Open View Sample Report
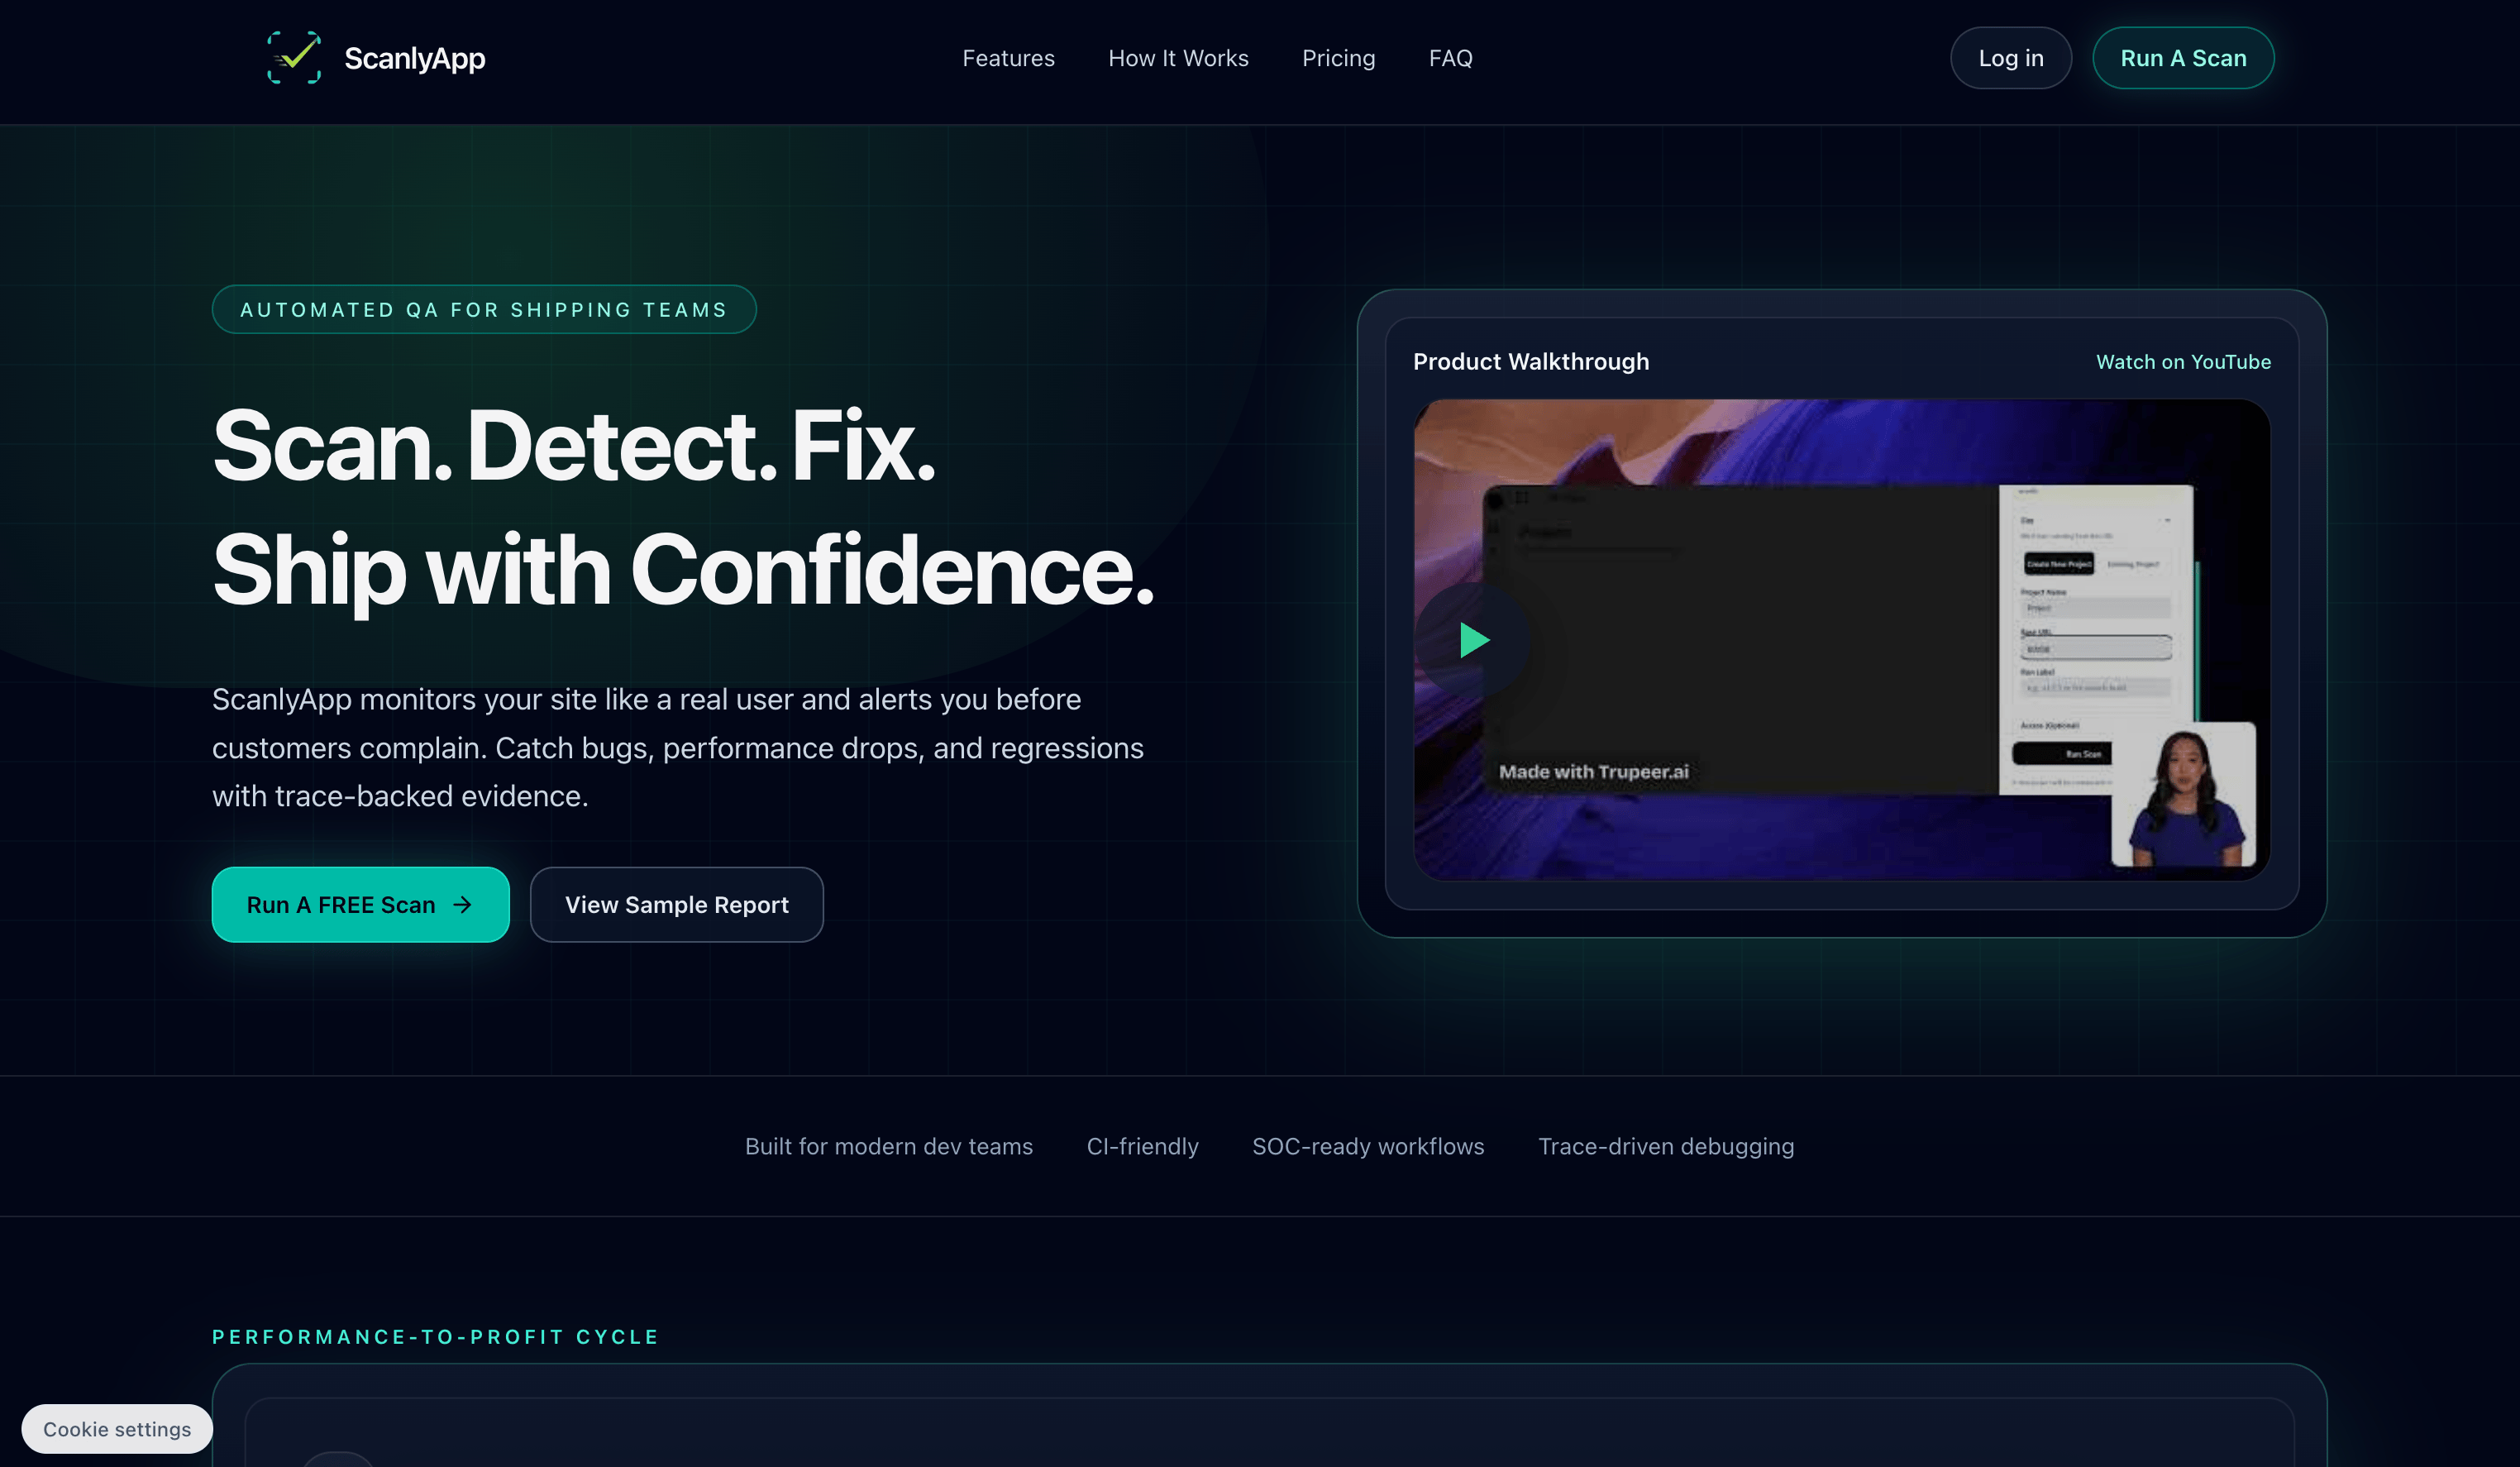2520x1467 pixels. 676,905
